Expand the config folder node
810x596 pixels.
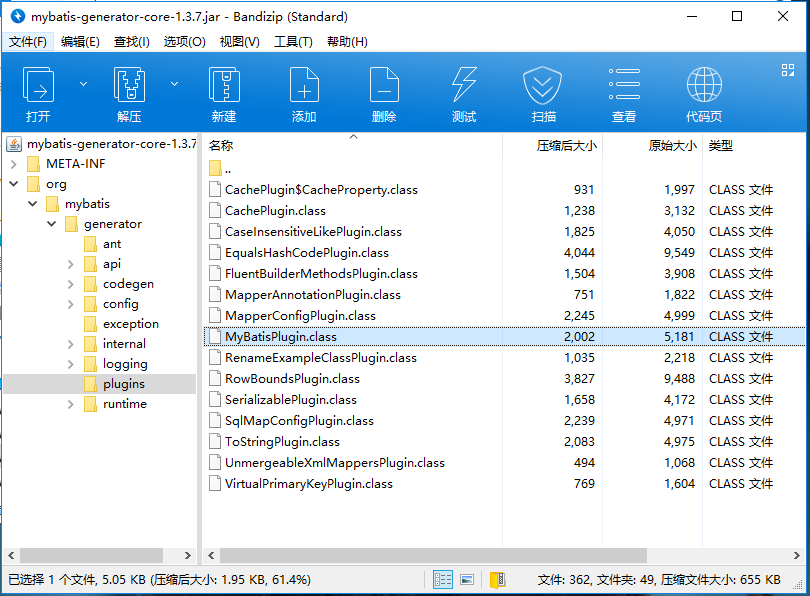point(71,304)
